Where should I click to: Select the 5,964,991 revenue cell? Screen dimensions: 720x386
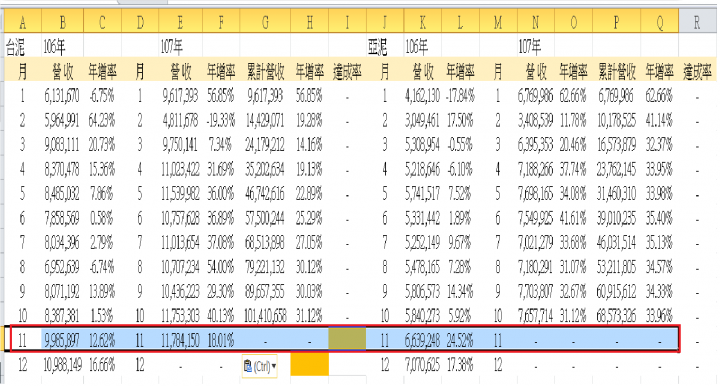tap(62, 120)
